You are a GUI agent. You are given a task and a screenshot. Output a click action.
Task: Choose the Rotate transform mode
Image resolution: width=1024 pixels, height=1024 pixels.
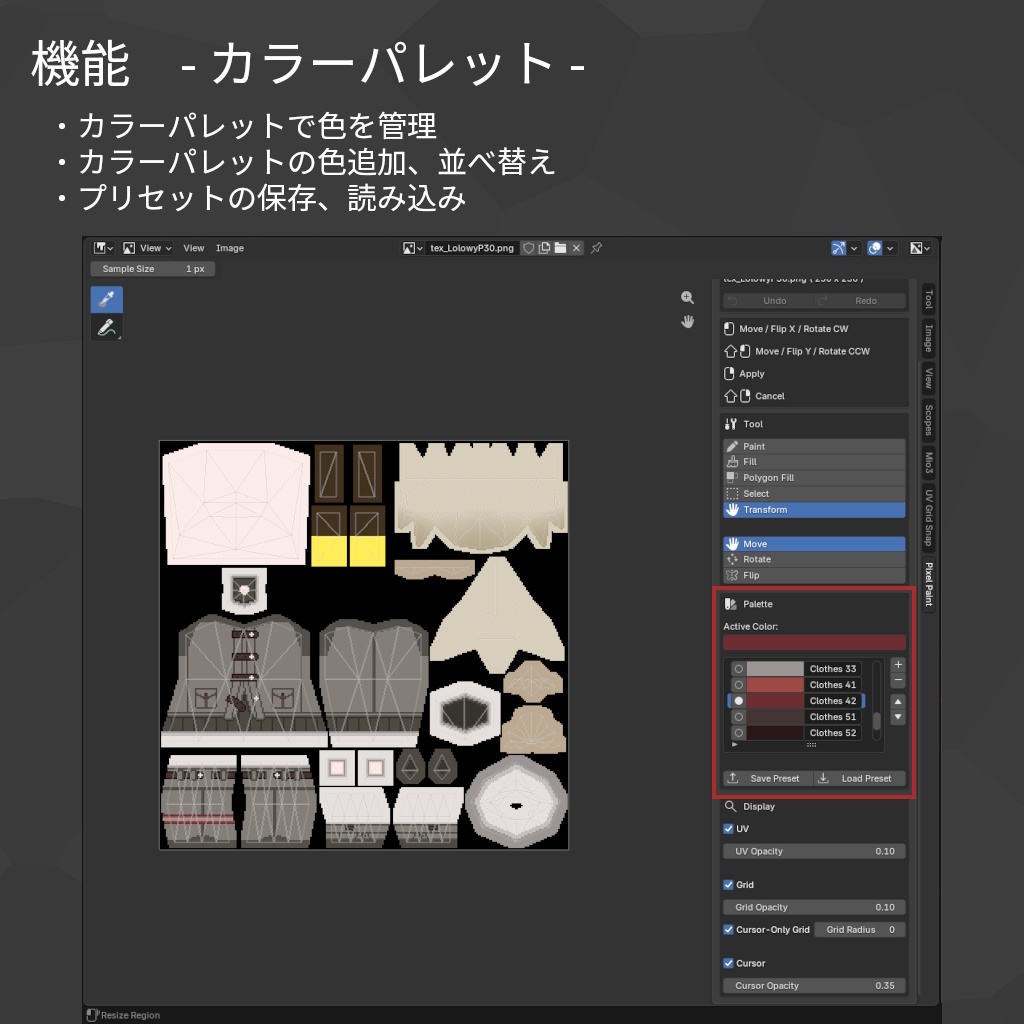814,560
